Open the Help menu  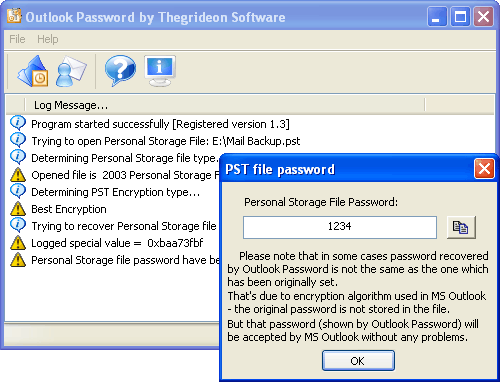pos(48,39)
